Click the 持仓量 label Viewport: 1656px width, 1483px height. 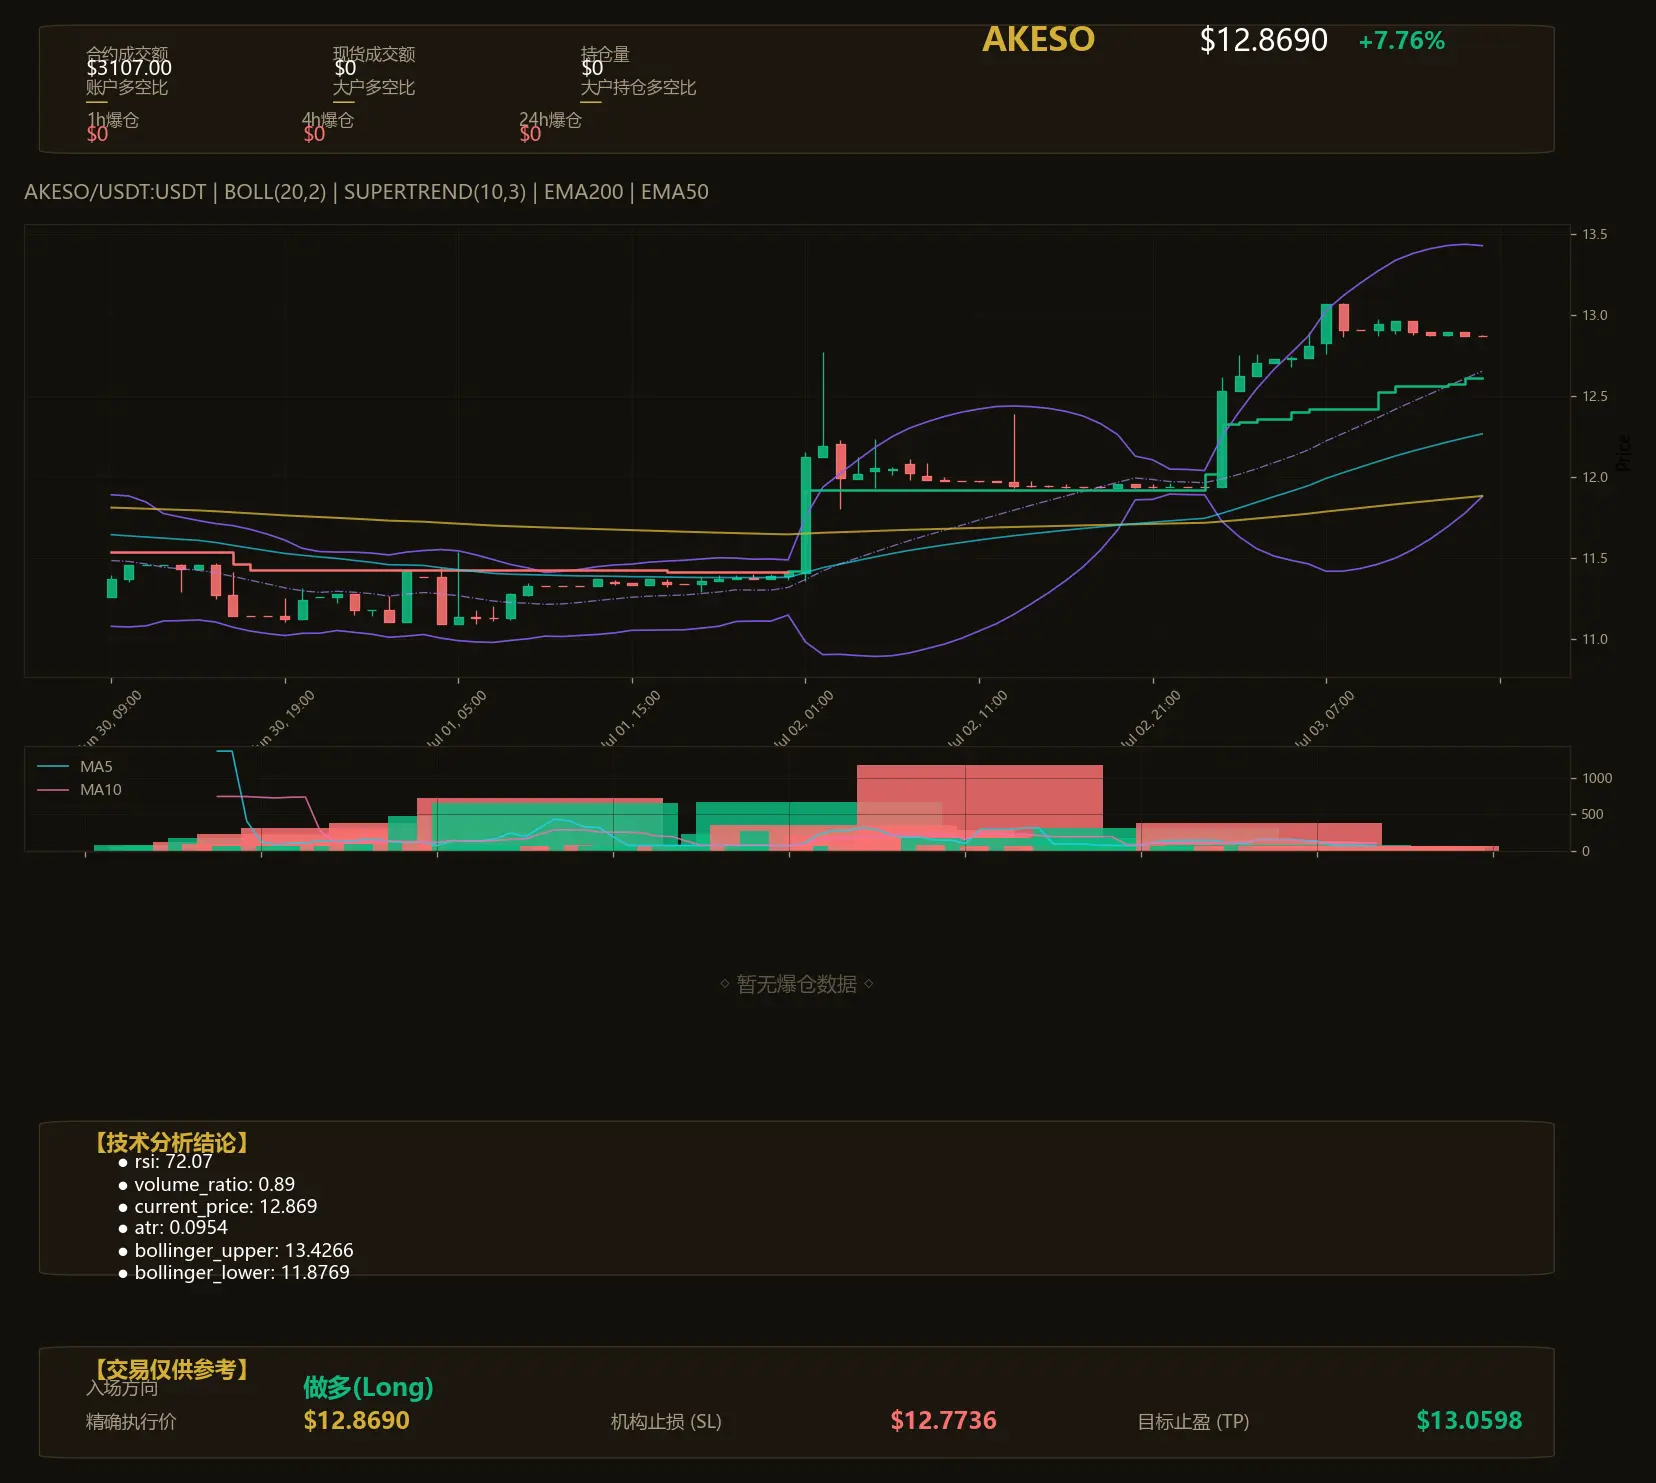click(x=605, y=54)
